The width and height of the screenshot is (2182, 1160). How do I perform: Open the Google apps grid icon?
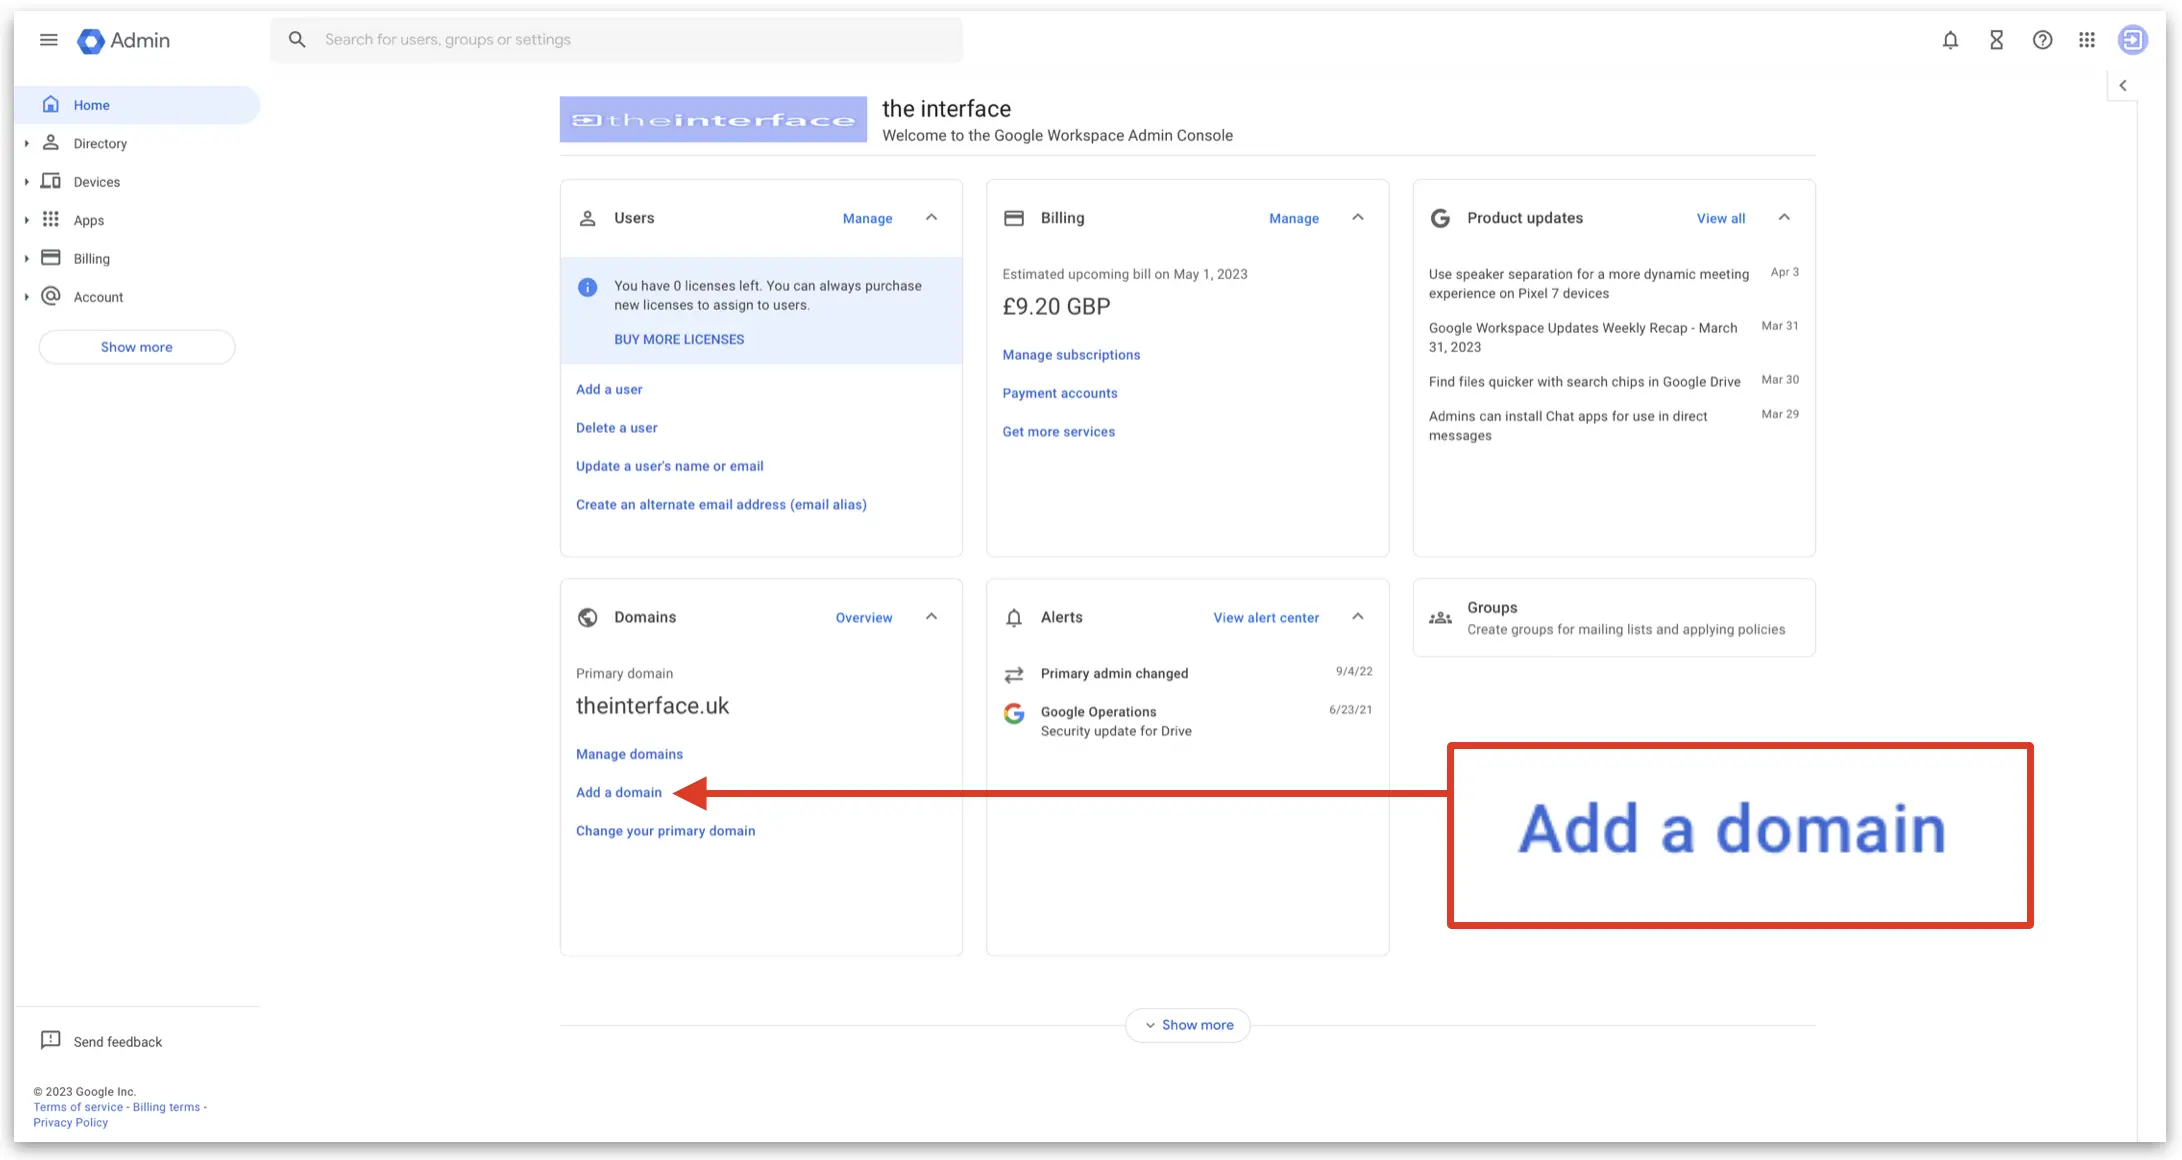(x=2087, y=40)
